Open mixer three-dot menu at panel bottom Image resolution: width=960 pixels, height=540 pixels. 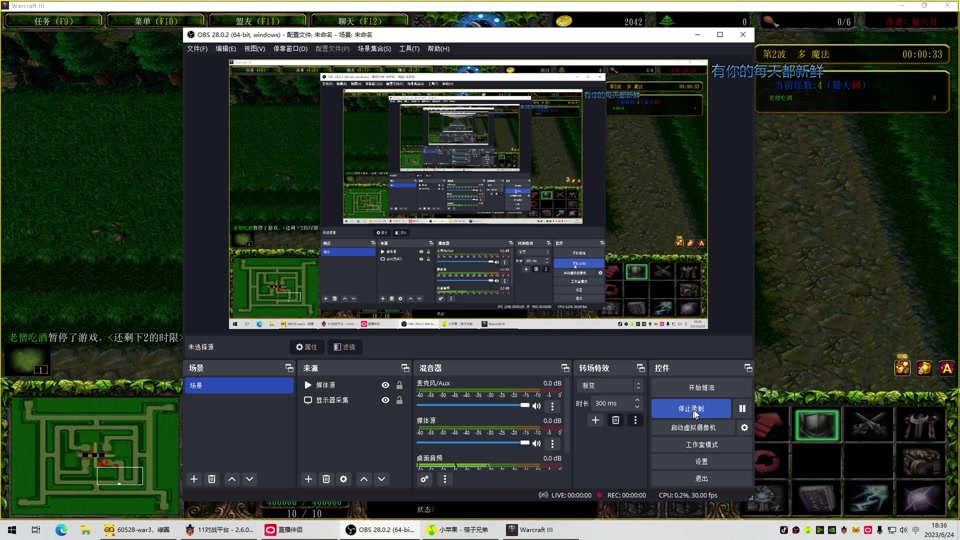pyautogui.click(x=444, y=479)
